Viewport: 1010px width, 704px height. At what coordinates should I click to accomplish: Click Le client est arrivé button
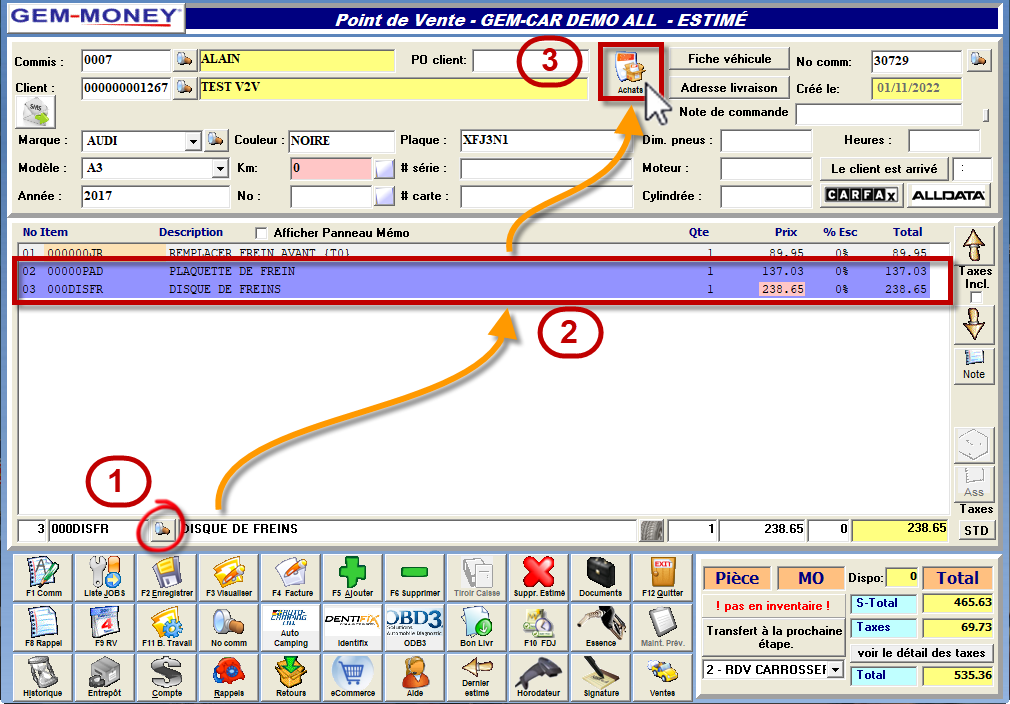pyautogui.click(x=884, y=169)
